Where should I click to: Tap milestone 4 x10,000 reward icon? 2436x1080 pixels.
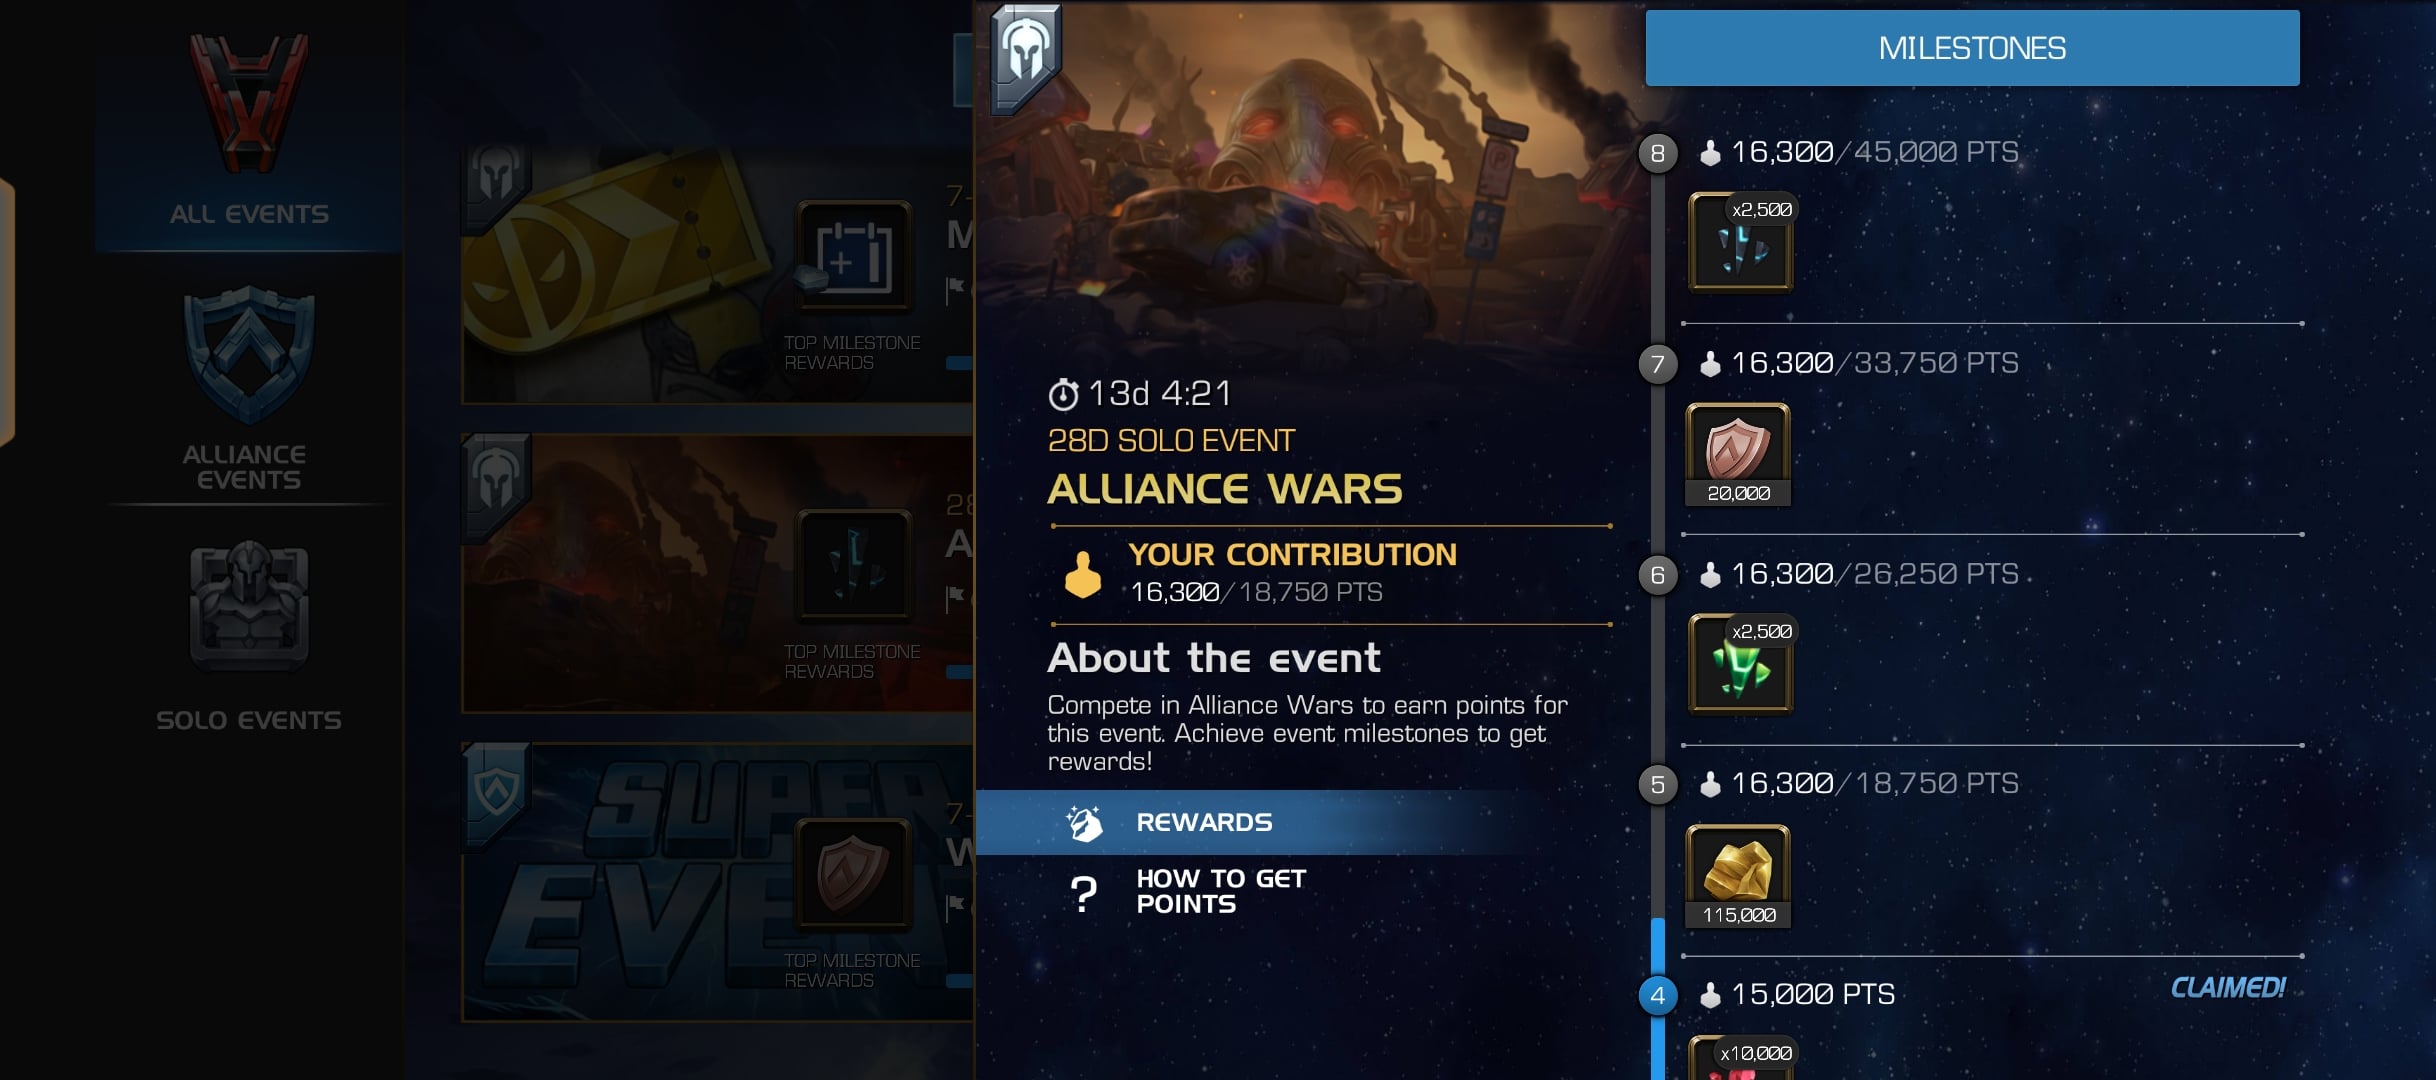(x=1740, y=1058)
